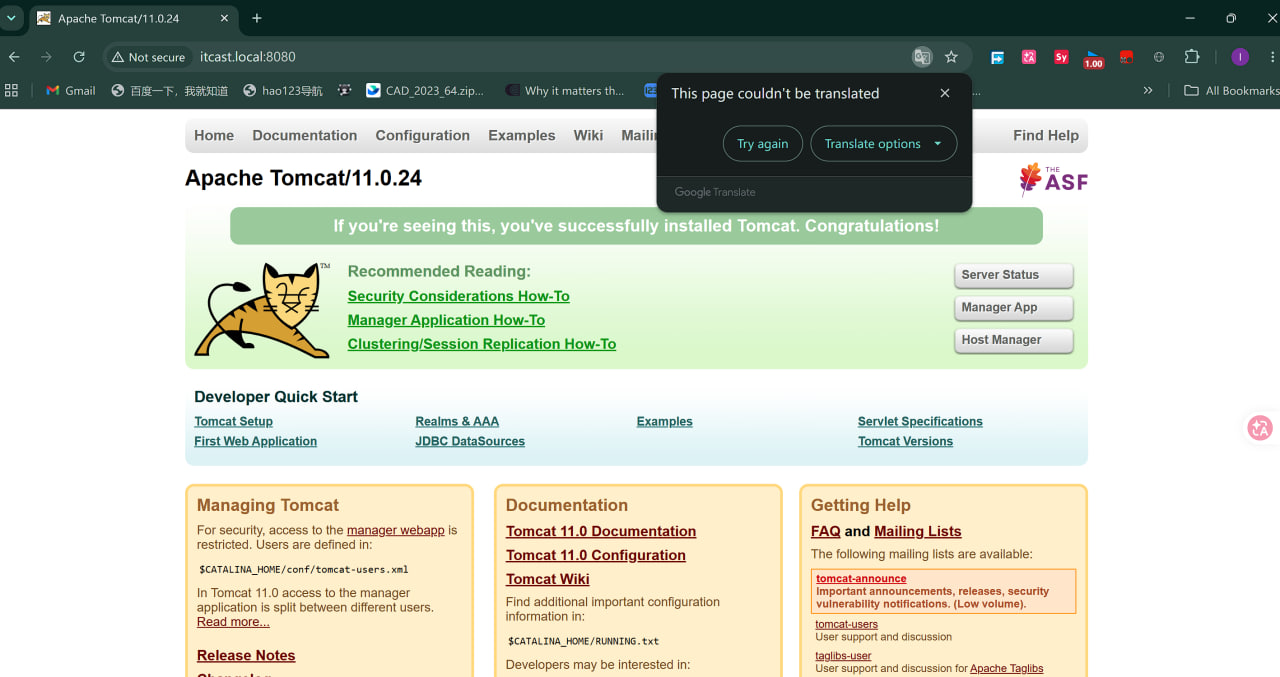Open the Documentation nav item

tap(305, 135)
